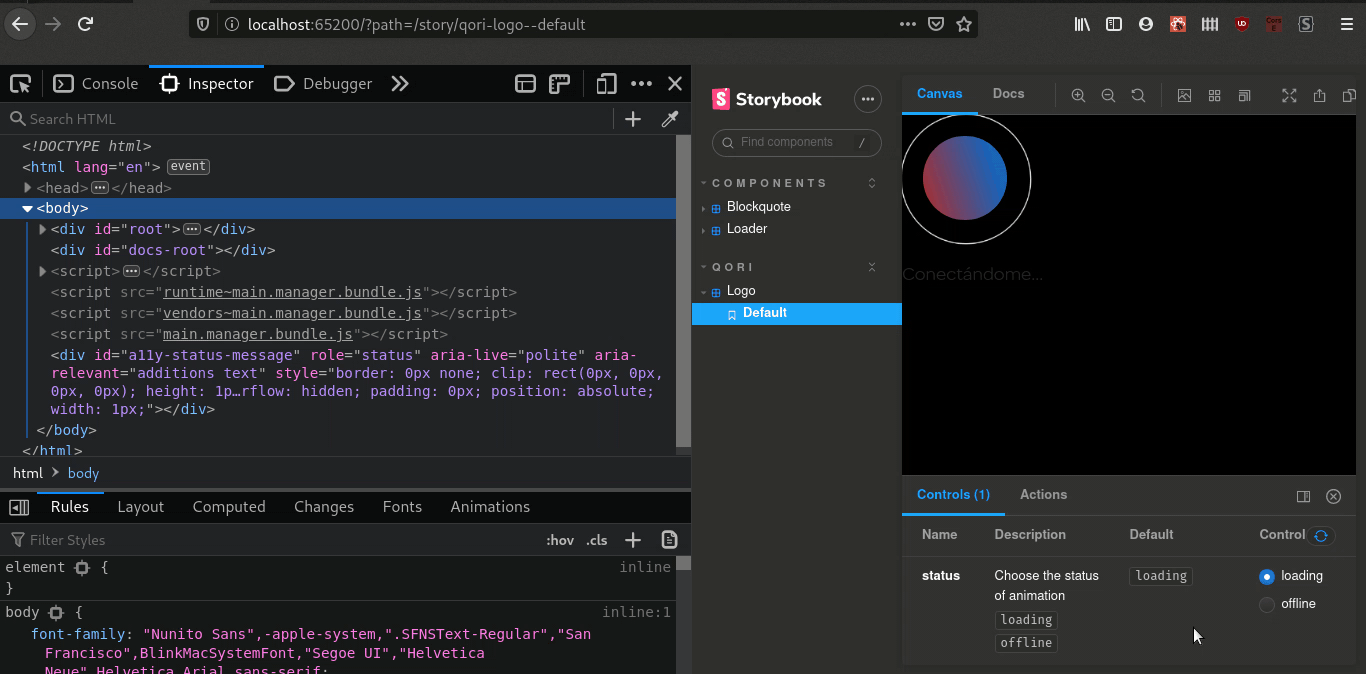
Task: Toggle the :hov pseudo-class panel
Action: 560,540
